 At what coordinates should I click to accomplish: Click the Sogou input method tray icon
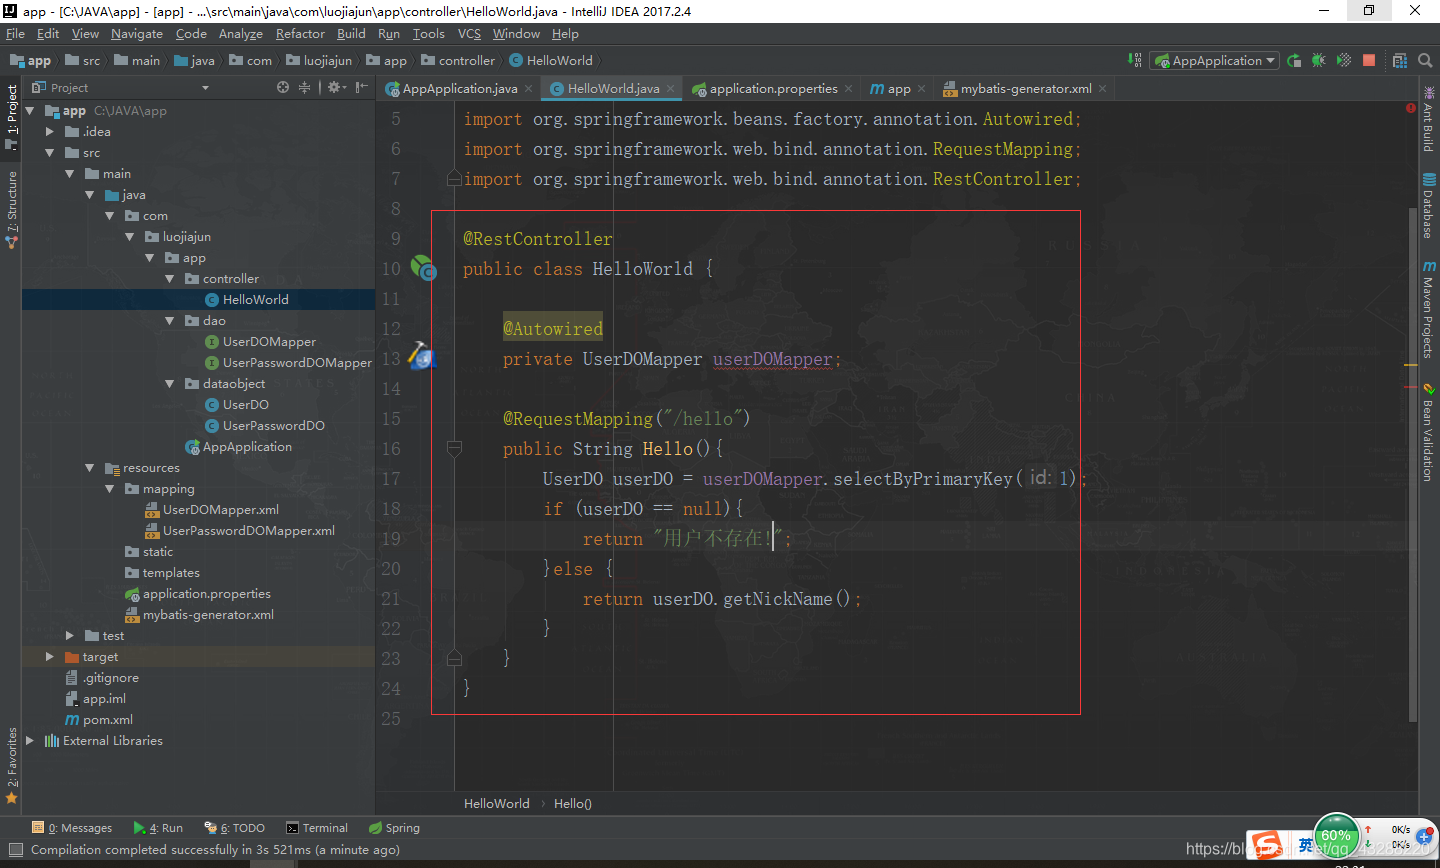coord(1267,845)
